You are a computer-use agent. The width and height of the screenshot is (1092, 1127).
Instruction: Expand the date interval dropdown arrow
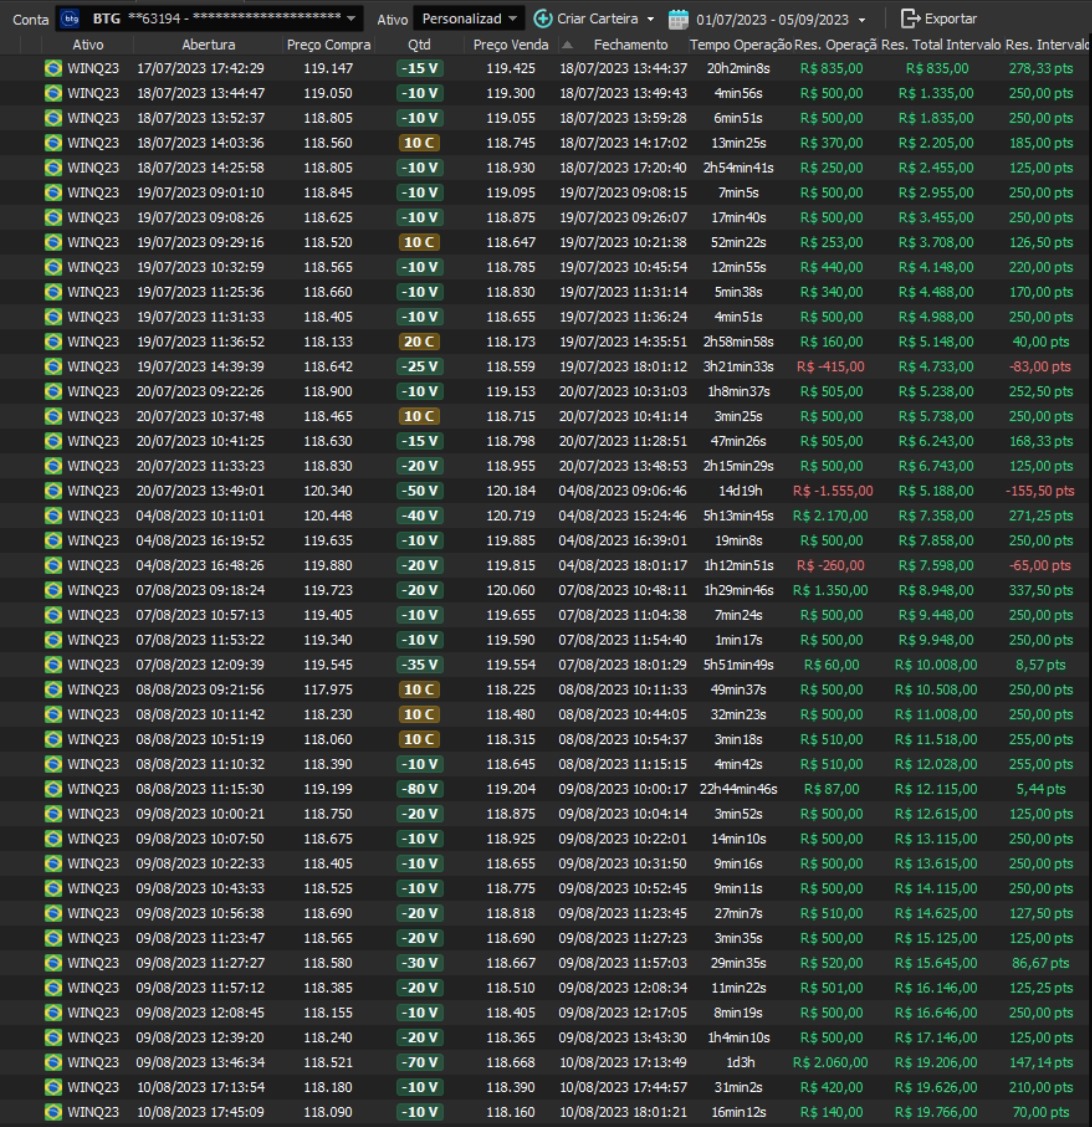click(x=862, y=18)
